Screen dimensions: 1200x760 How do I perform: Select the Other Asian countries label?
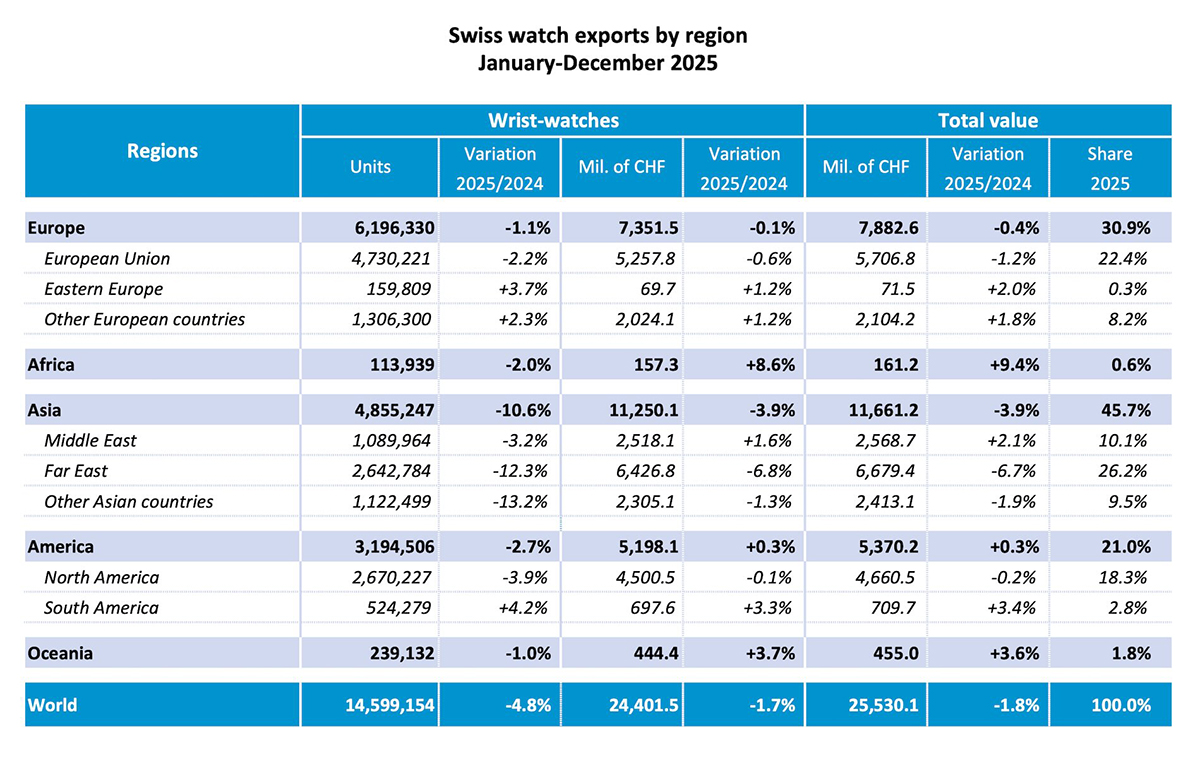coord(128,501)
